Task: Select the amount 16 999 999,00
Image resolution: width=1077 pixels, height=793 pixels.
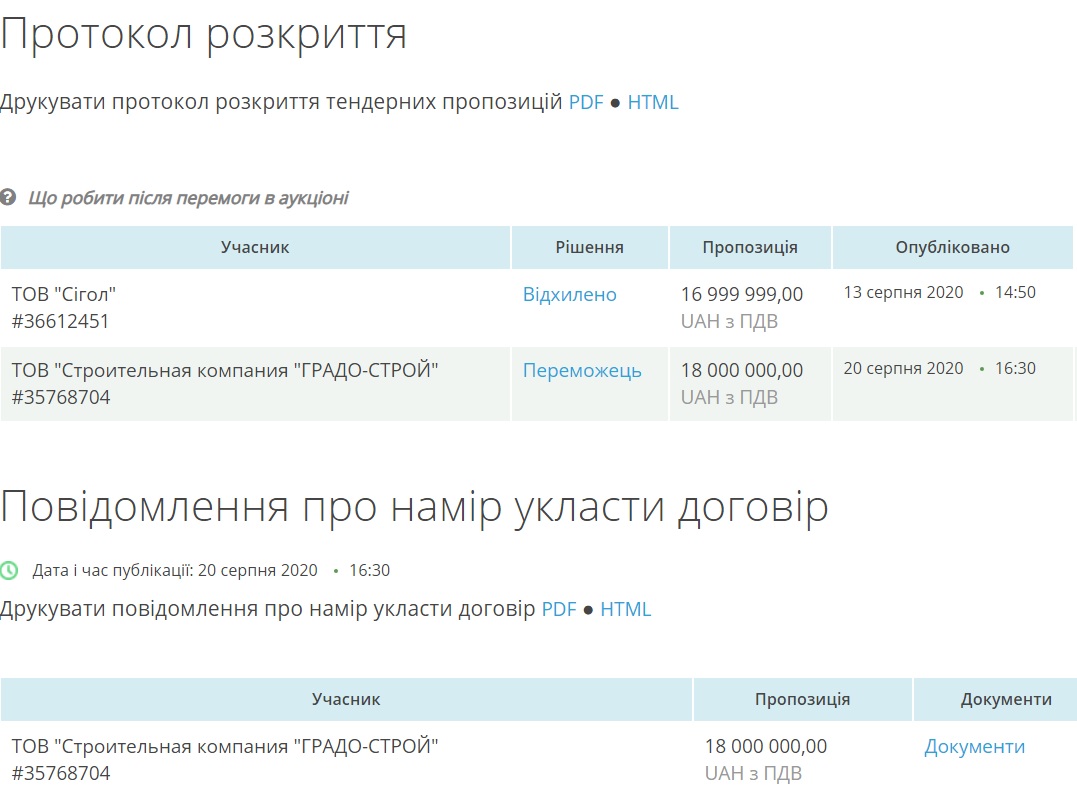Action: click(742, 295)
